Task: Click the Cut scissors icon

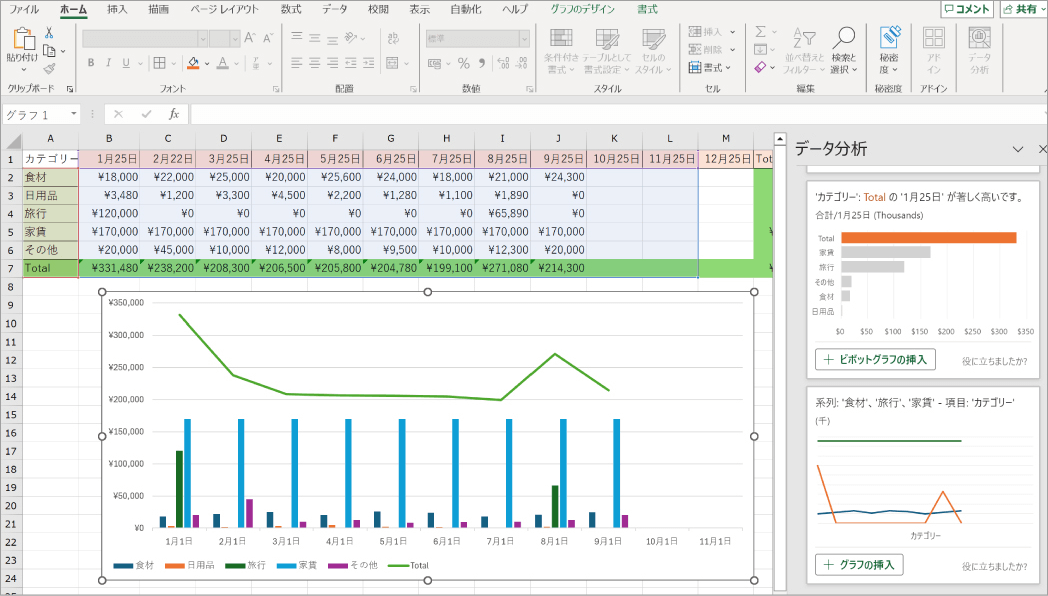Action: pyautogui.click(x=49, y=33)
